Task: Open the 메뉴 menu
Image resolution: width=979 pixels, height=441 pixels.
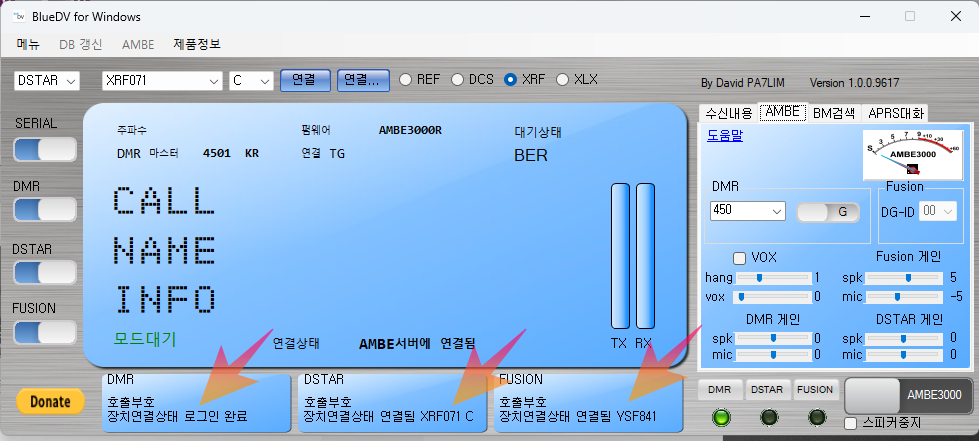Action: (x=27, y=44)
